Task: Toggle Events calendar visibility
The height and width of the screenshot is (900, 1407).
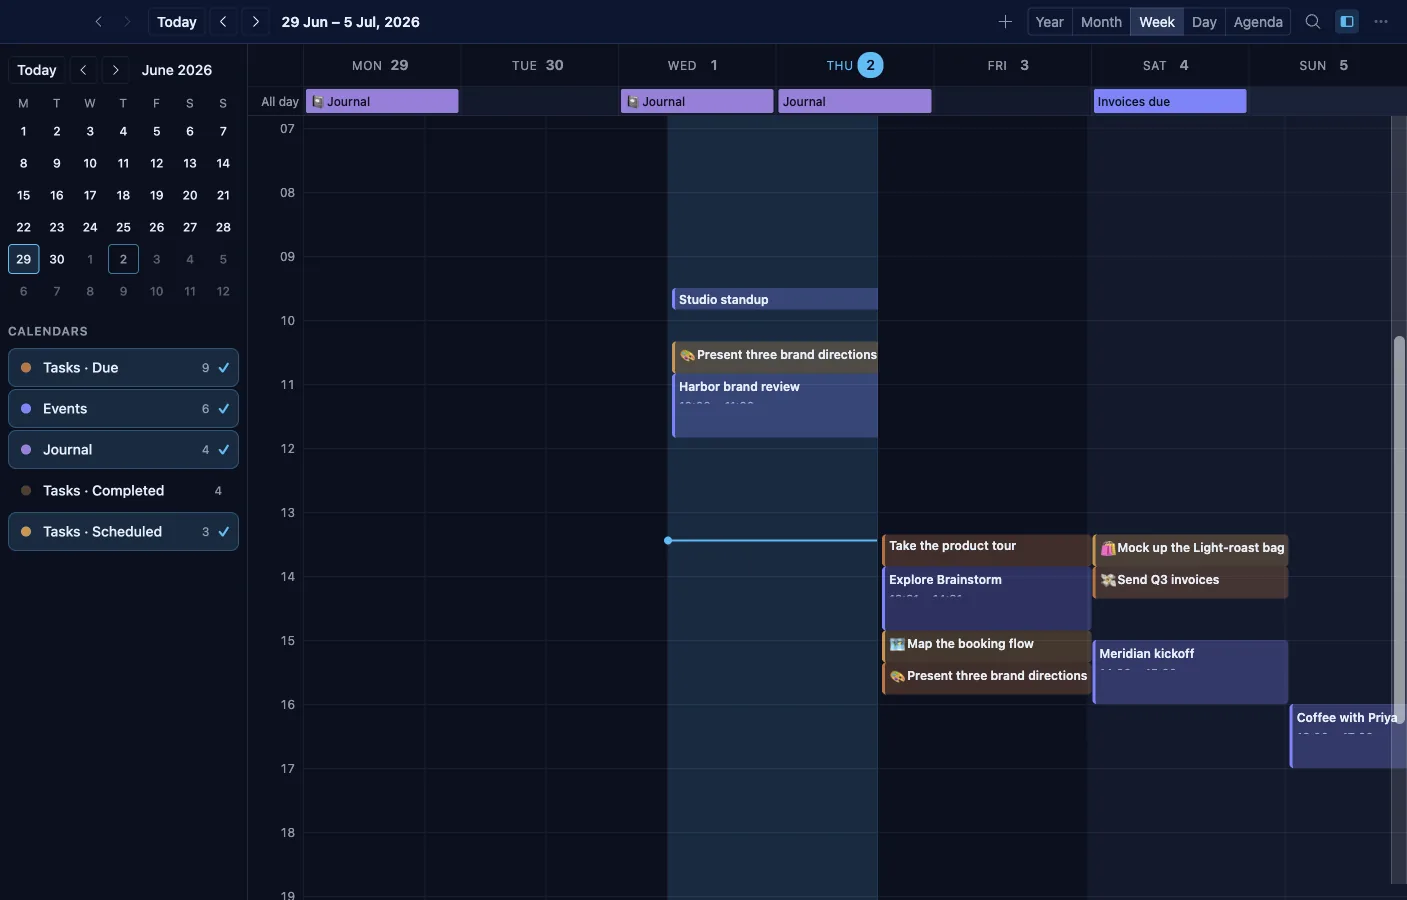Action: 123,409
